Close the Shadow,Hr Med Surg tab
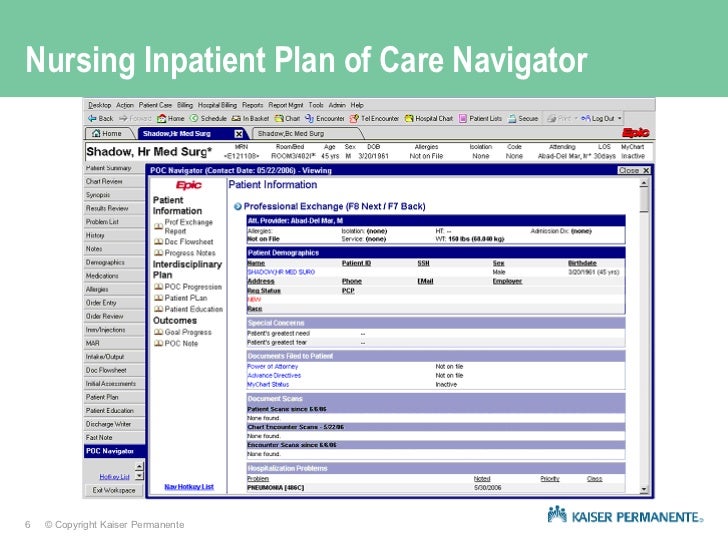The image size is (728, 546). coord(239,134)
